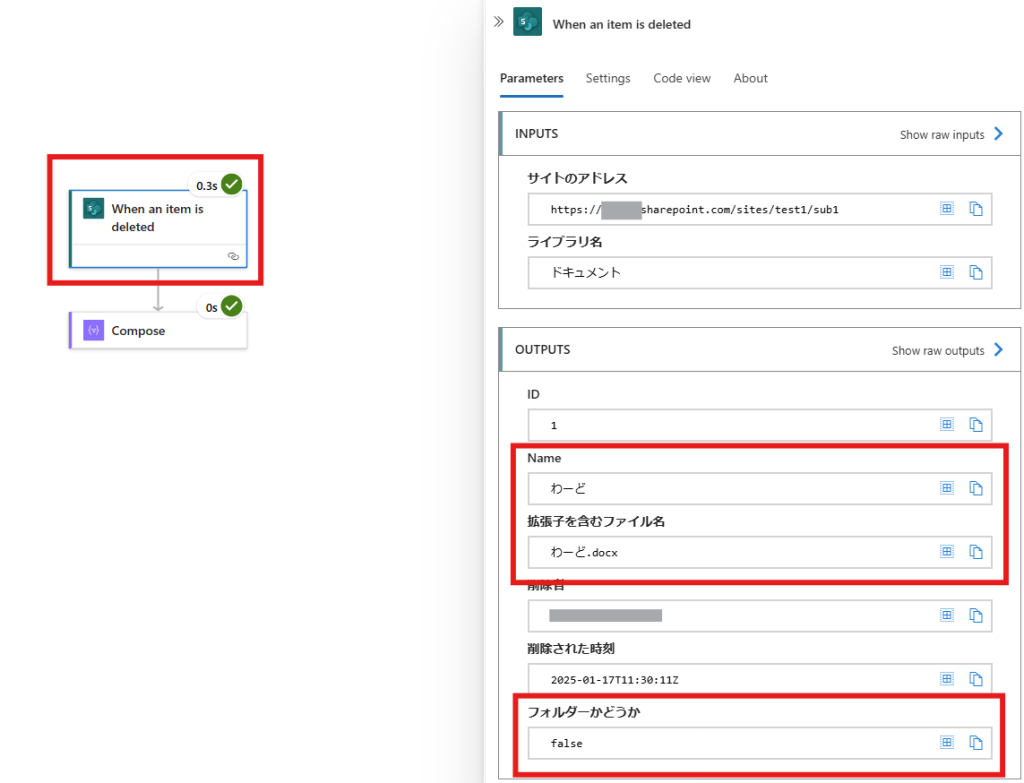Image resolution: width=1024 pixels, height=783 pixels.
Task: Open the About tab
Action: [750, 78]
